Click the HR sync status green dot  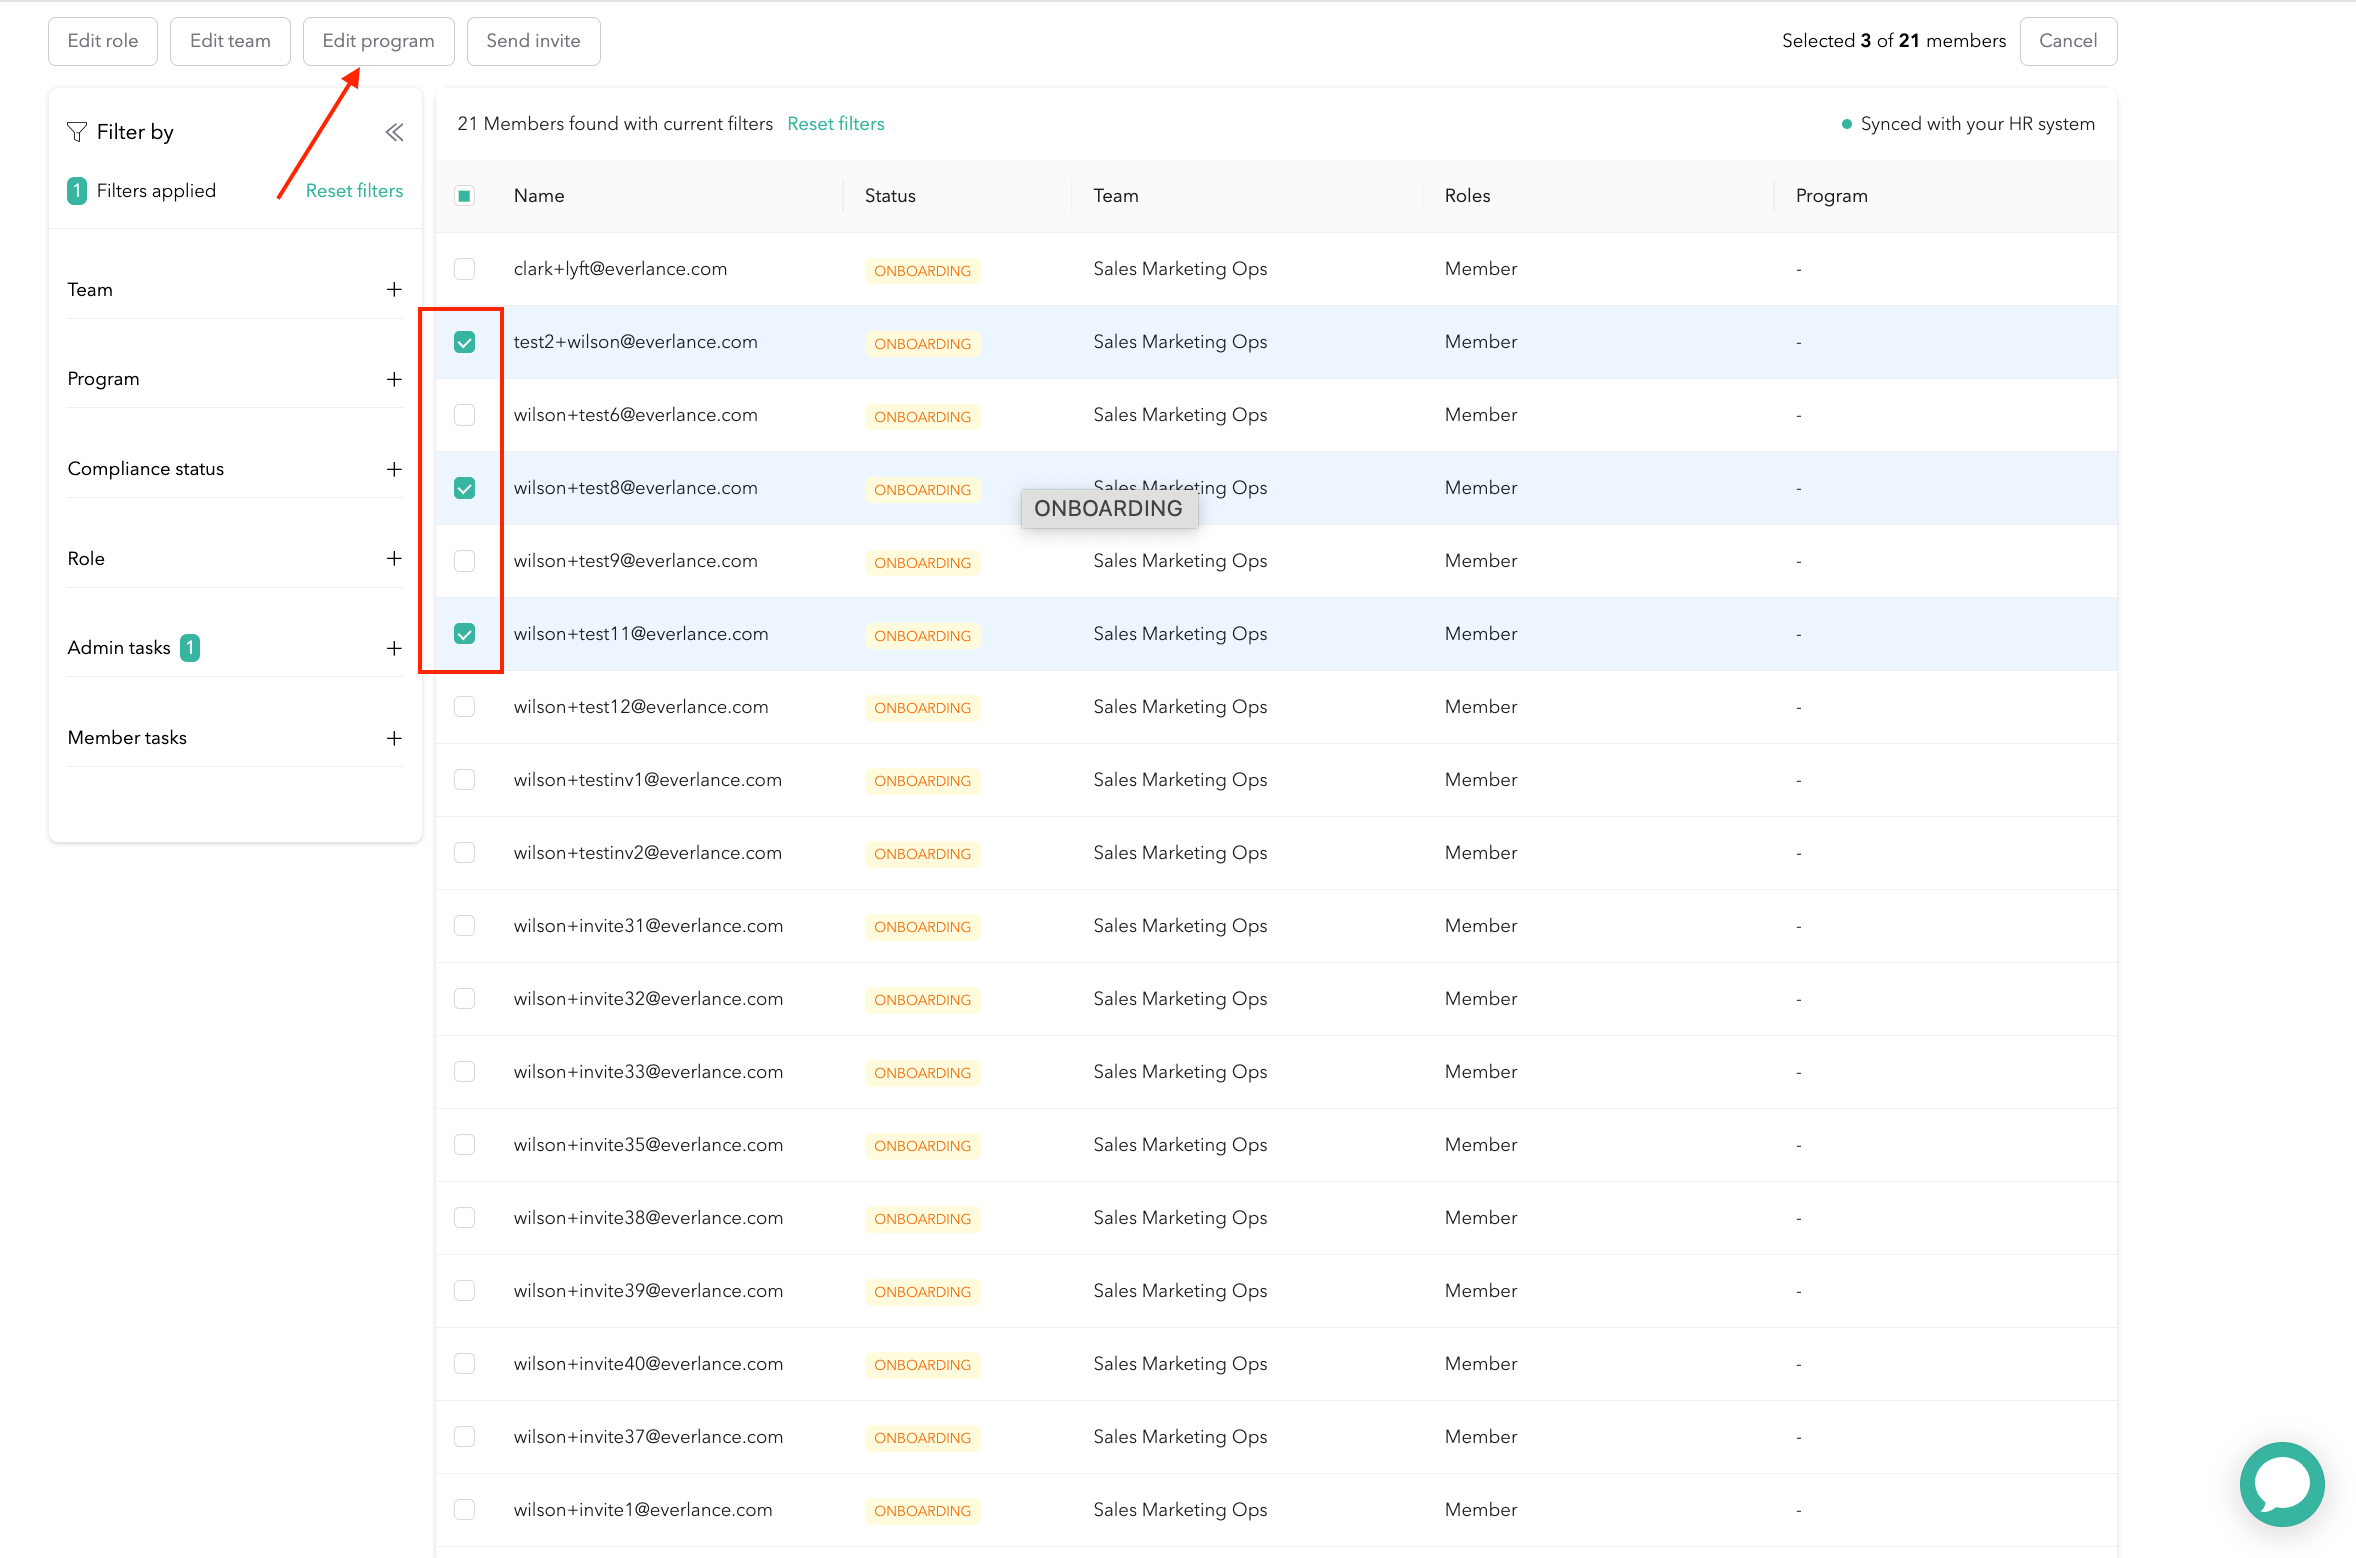(1846, 124)
